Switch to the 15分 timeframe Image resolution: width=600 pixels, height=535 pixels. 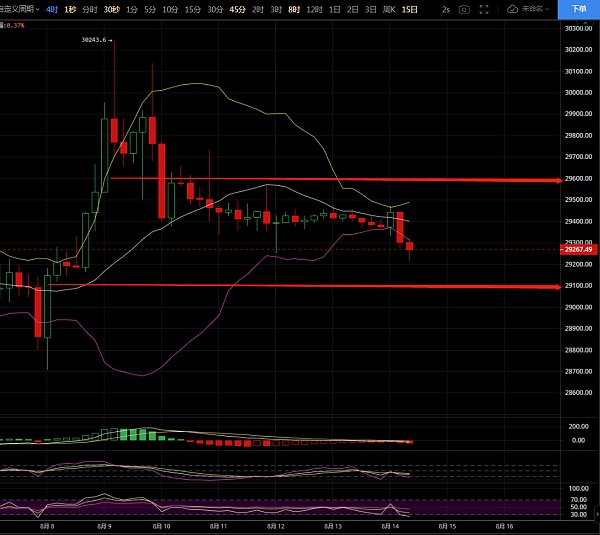192,10
